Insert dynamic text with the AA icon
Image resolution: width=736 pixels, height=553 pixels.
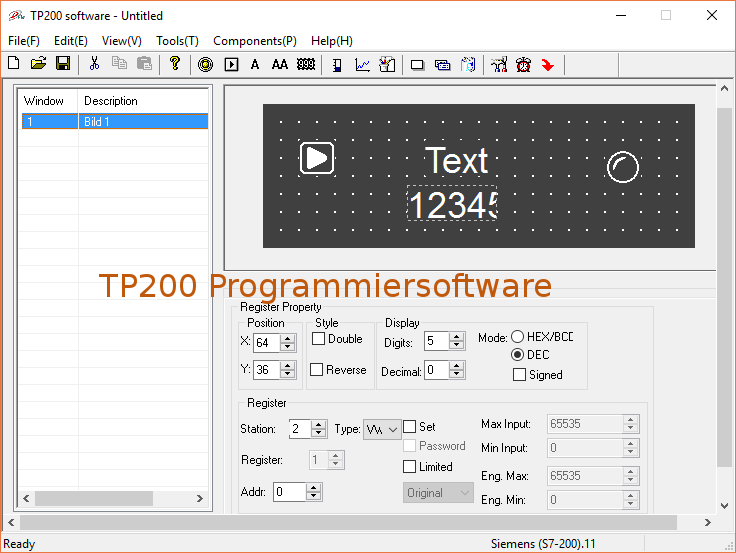280,64
